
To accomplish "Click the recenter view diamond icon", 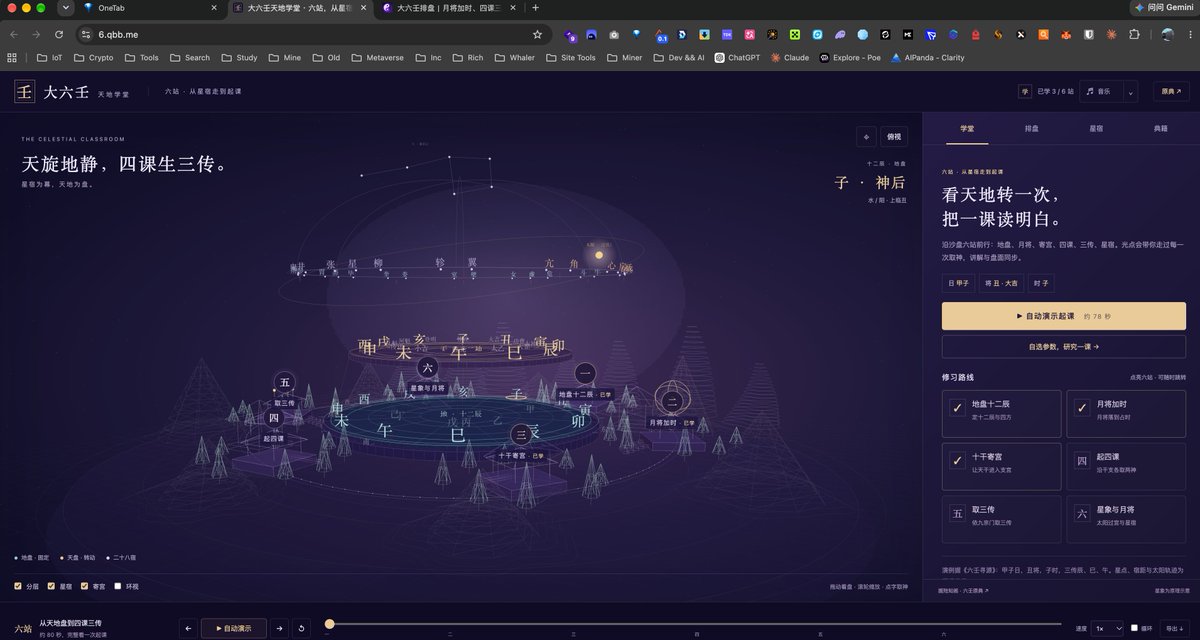I will (865, 137).
